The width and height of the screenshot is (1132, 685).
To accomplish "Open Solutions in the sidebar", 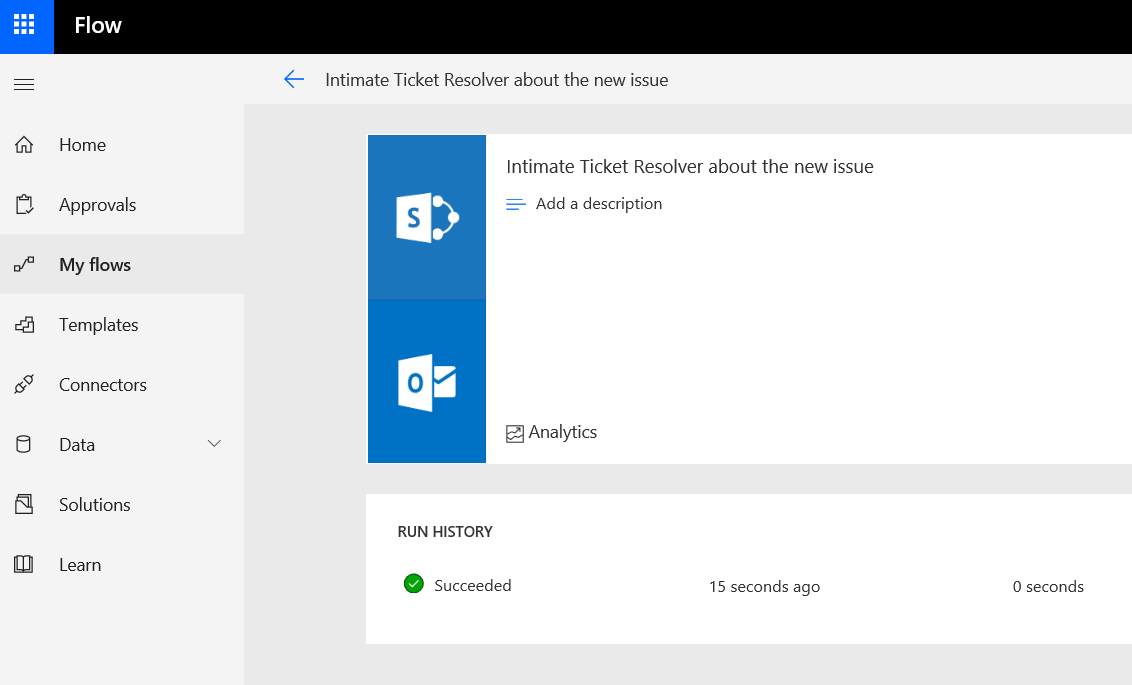I will [122, 505].
